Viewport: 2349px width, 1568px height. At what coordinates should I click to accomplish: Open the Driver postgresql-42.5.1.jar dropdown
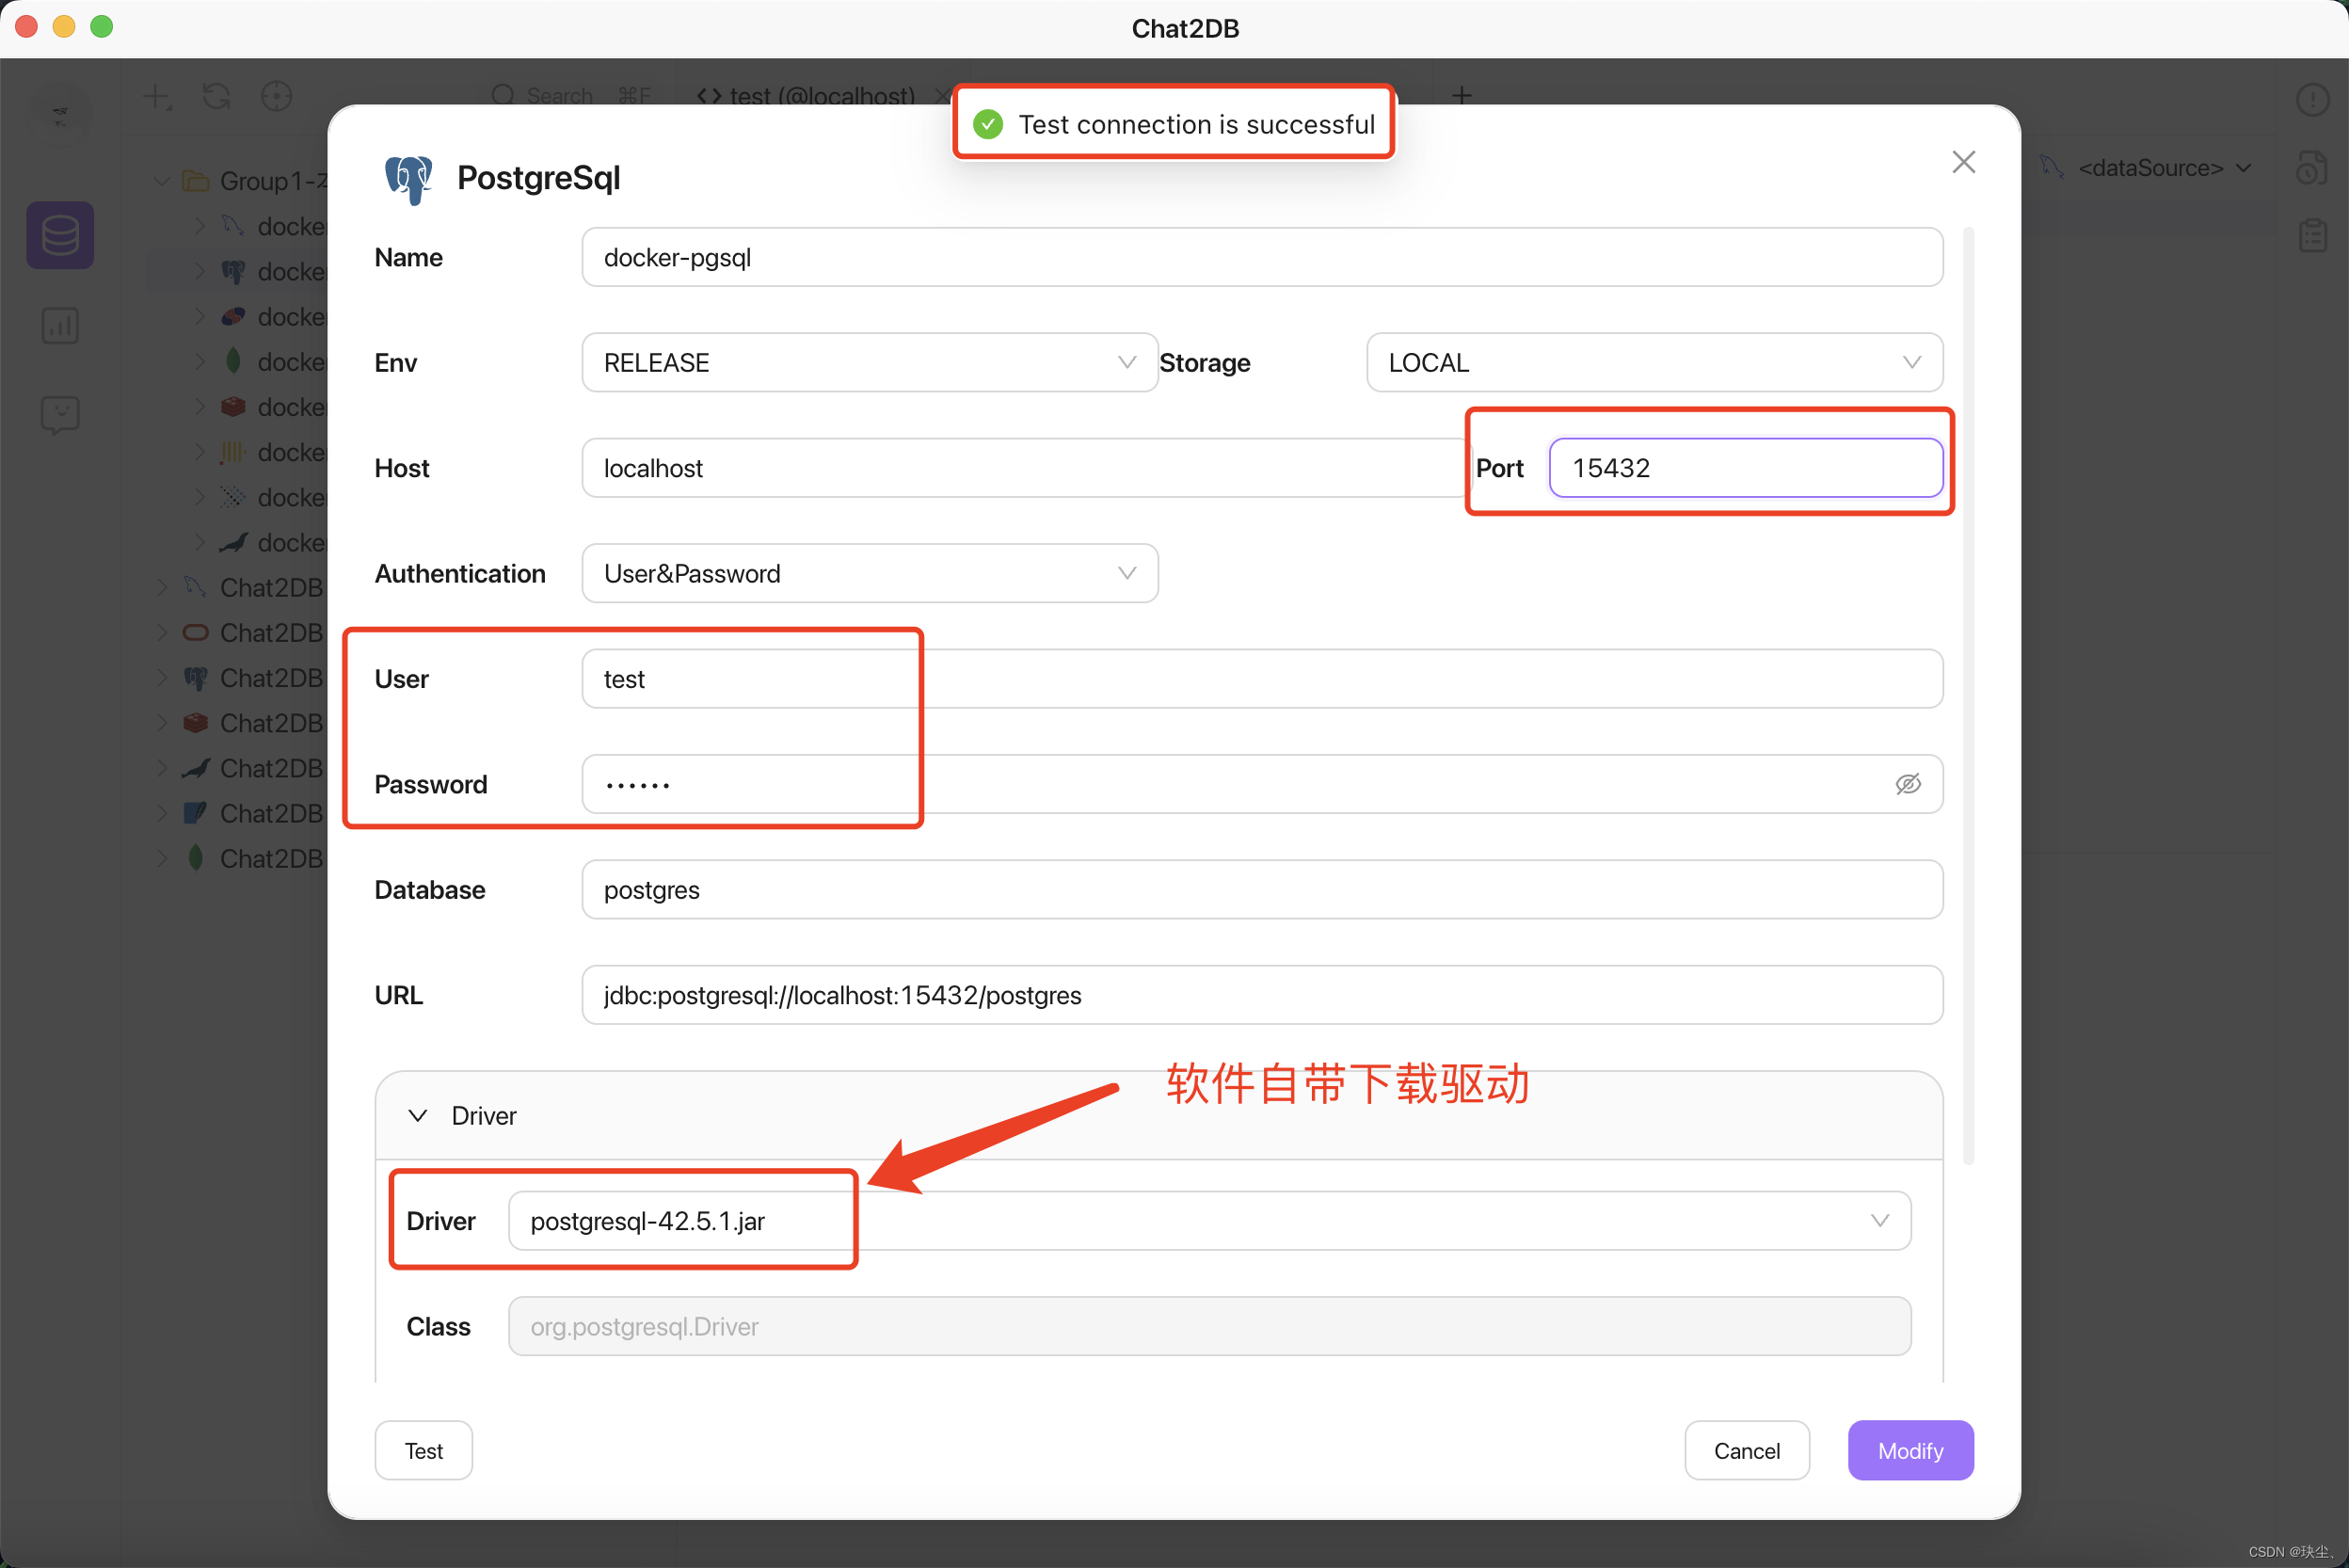[x=1209, y=1220]
